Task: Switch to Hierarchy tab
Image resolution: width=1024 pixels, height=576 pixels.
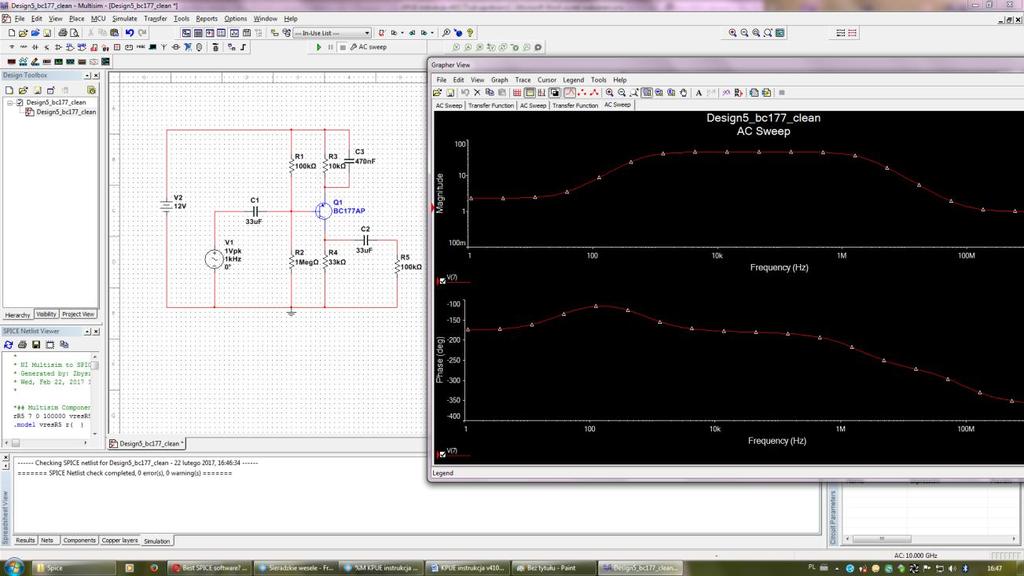Action: click(18, 315)
